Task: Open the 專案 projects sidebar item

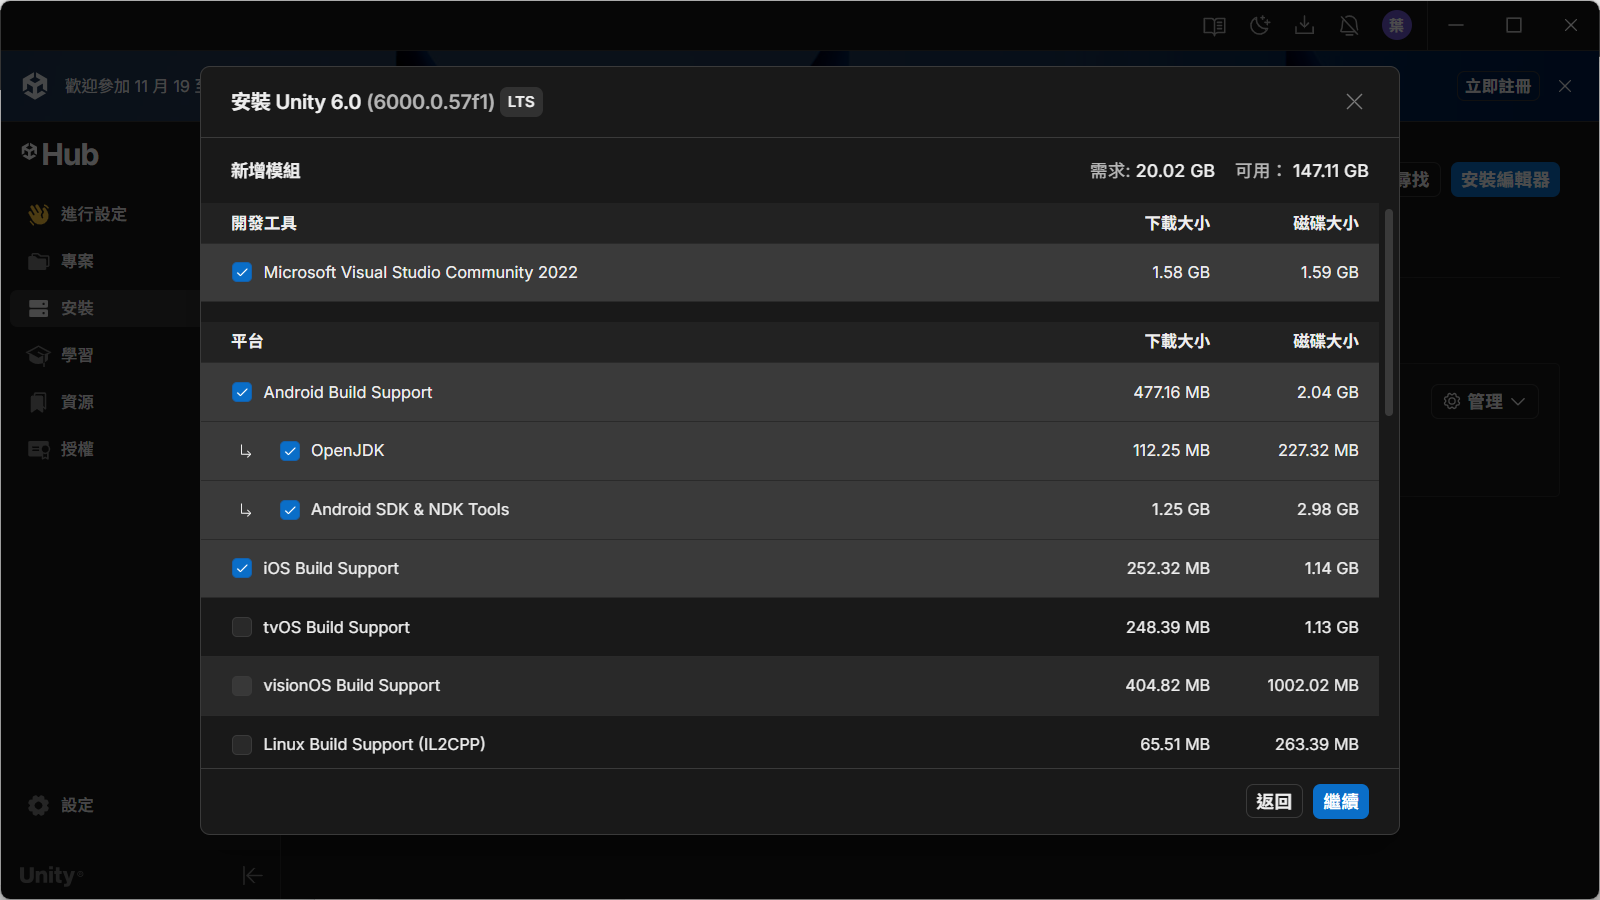Action: (x=105, y=261)
